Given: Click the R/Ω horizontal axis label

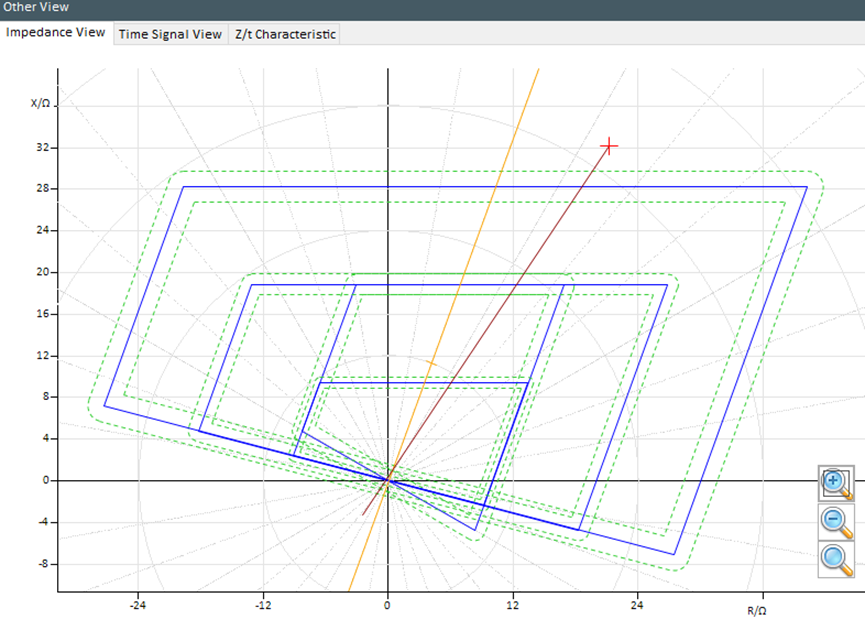Looking at the screenshot, I should 757,609.
